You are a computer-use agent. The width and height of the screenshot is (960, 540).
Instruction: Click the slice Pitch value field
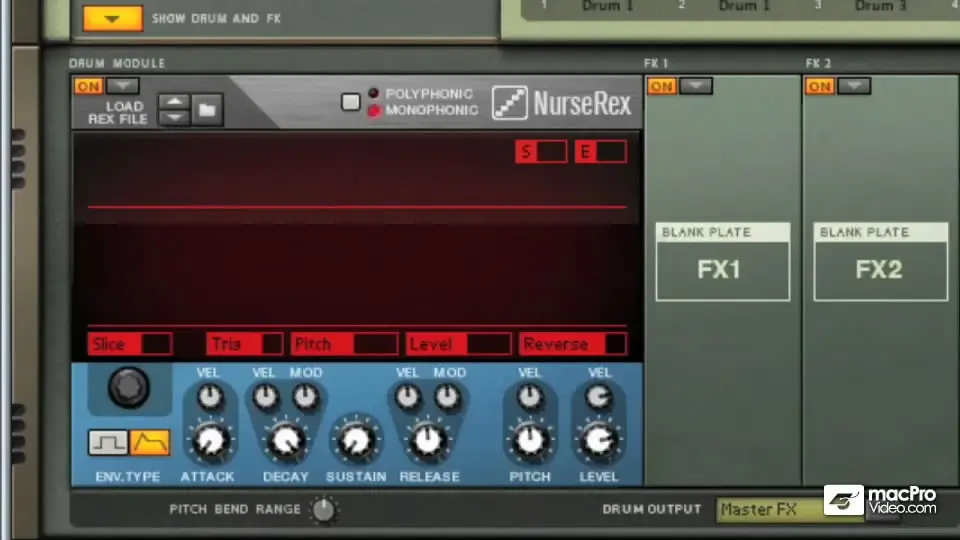tap(345, 344)
